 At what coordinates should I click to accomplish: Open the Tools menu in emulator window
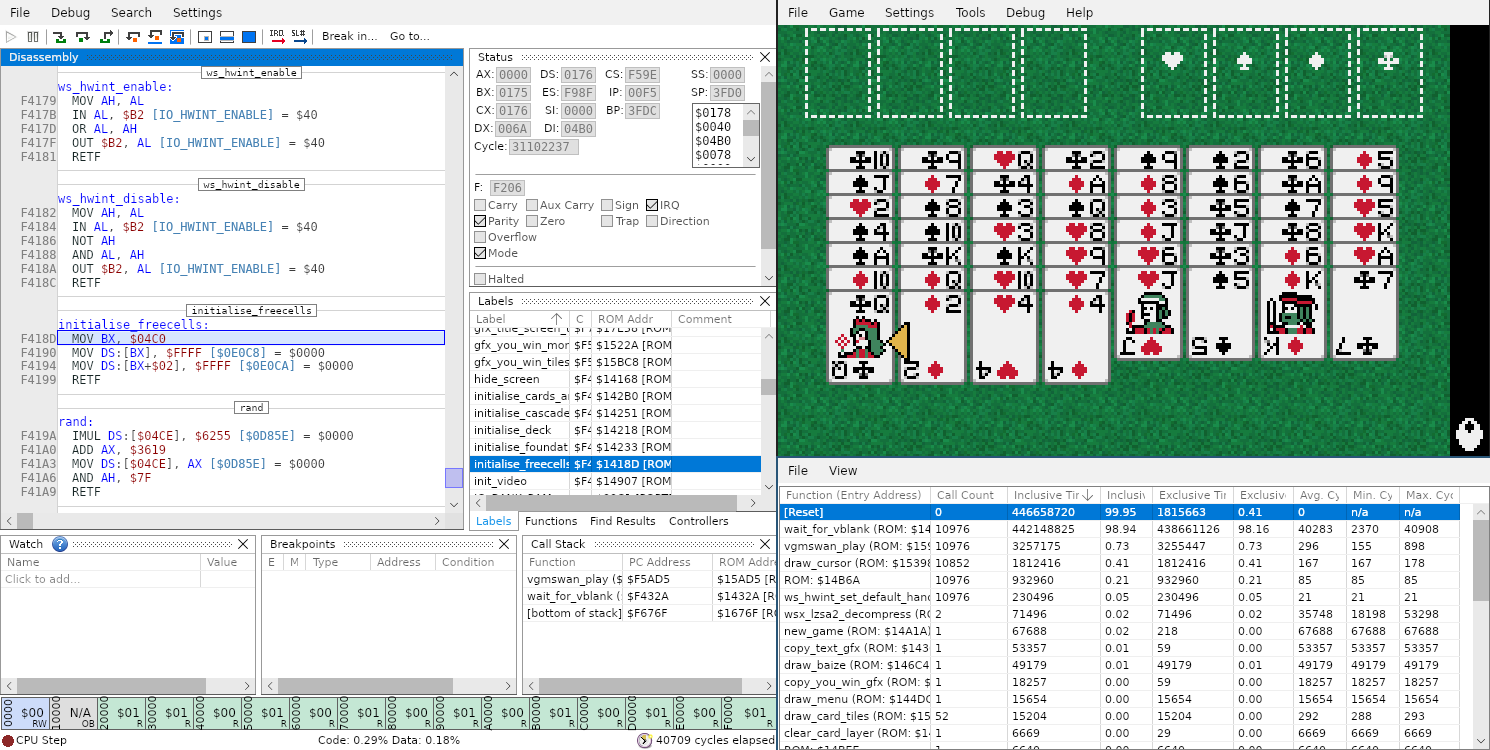[x=970, y=13]
